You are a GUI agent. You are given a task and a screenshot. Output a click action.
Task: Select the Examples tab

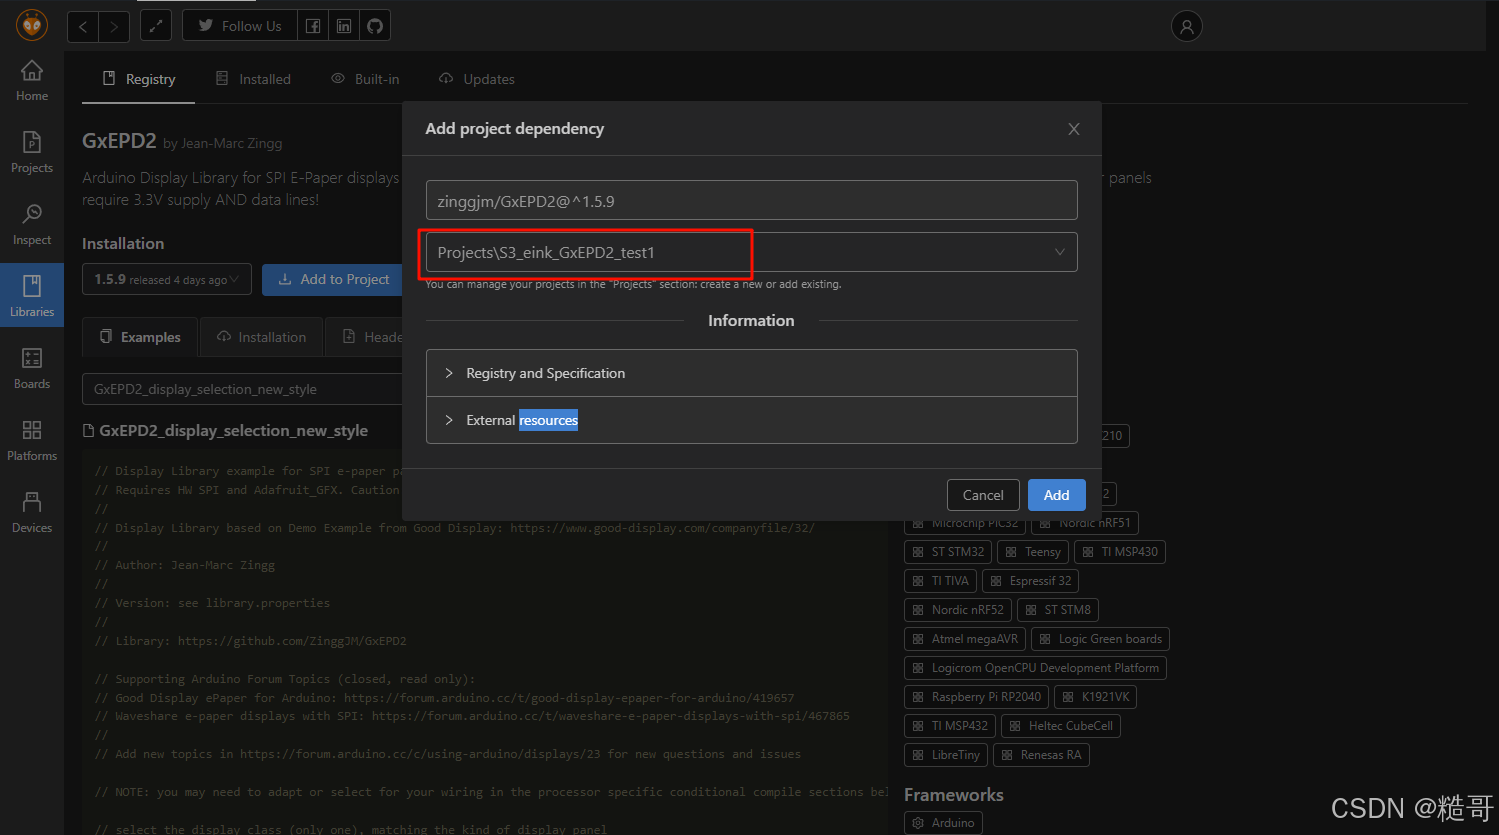[140, 337]
